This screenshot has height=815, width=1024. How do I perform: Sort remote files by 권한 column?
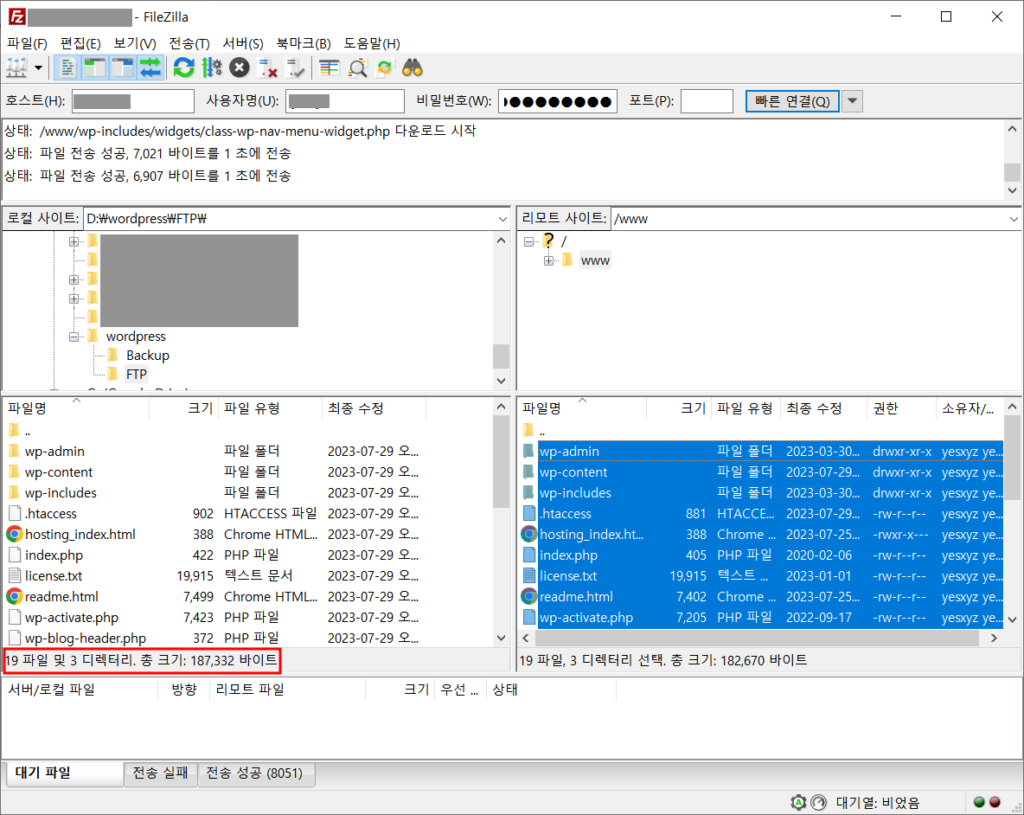point(901,408)
